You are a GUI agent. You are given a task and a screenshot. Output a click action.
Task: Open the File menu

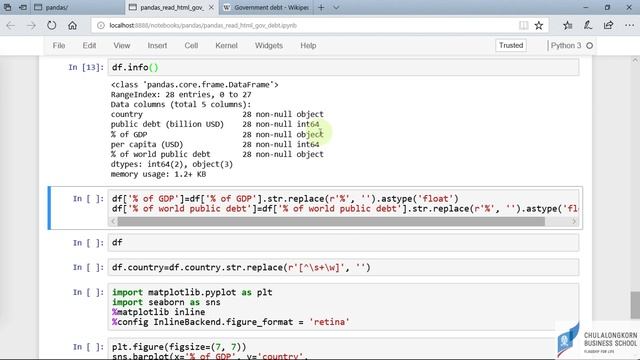59,45
